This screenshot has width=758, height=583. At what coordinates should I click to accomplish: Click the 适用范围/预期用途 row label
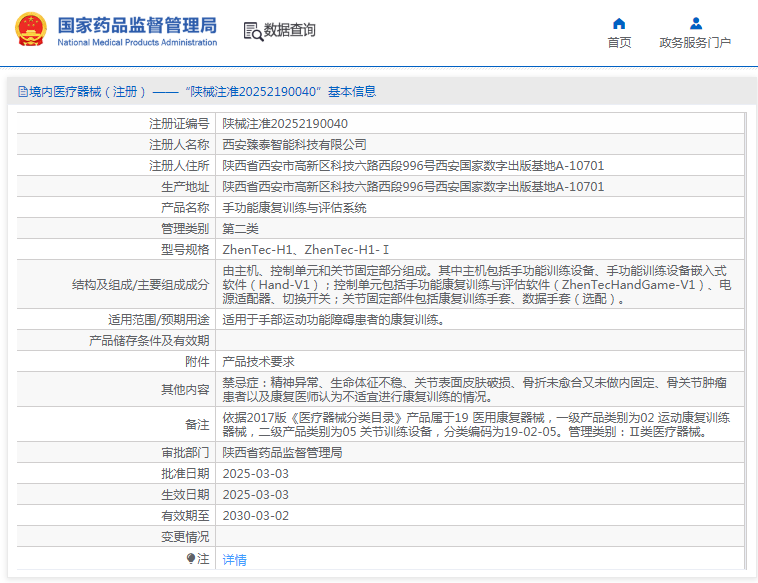[x=159, y=320]
